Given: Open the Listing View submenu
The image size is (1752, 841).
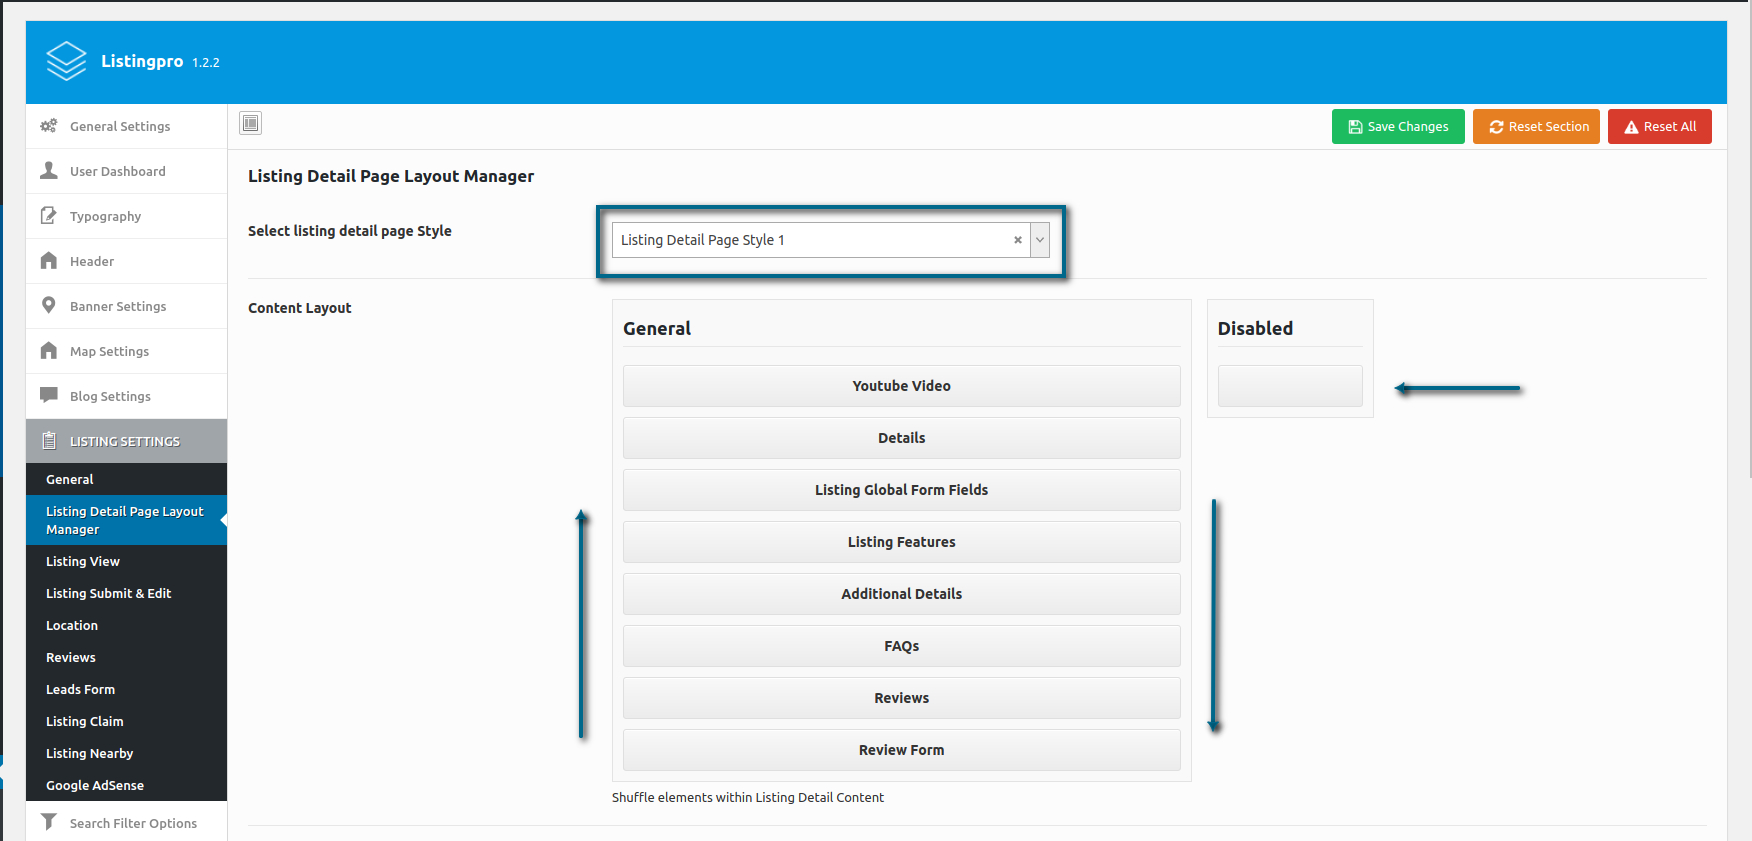Looking at the screenshot, I should coord(127,561).
